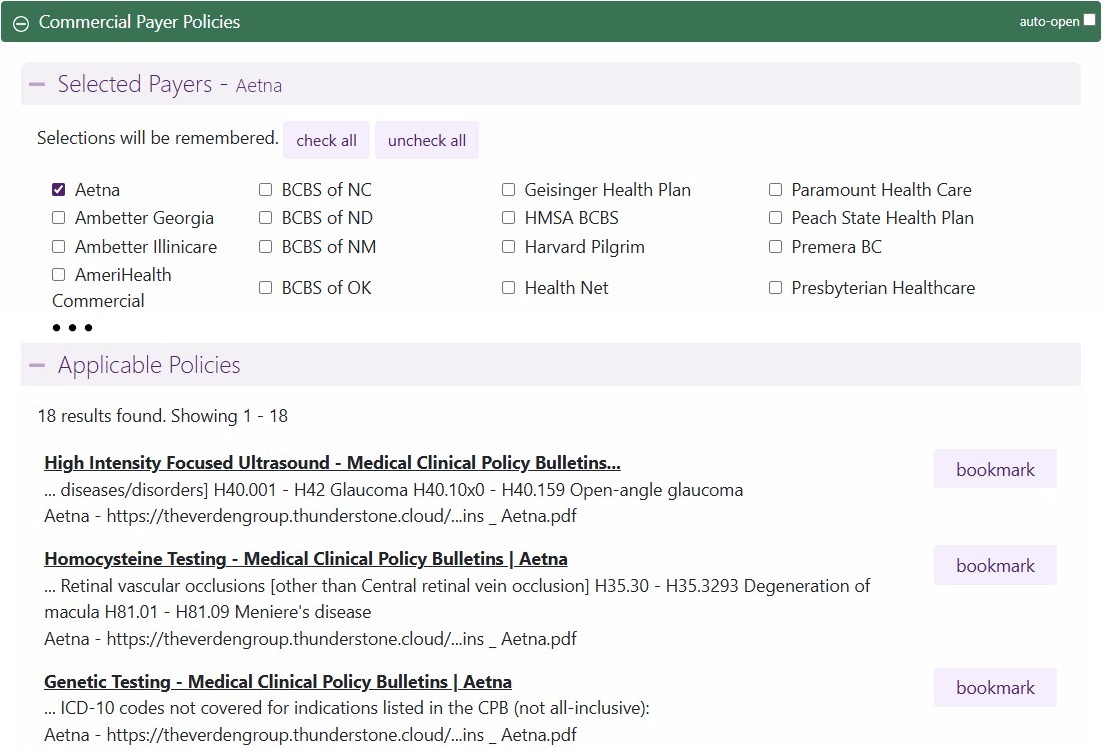Bookmark the High Intensity Focused Ultrasound result
This screenshot has width=1103, height=752.
(x=995, y=469)
